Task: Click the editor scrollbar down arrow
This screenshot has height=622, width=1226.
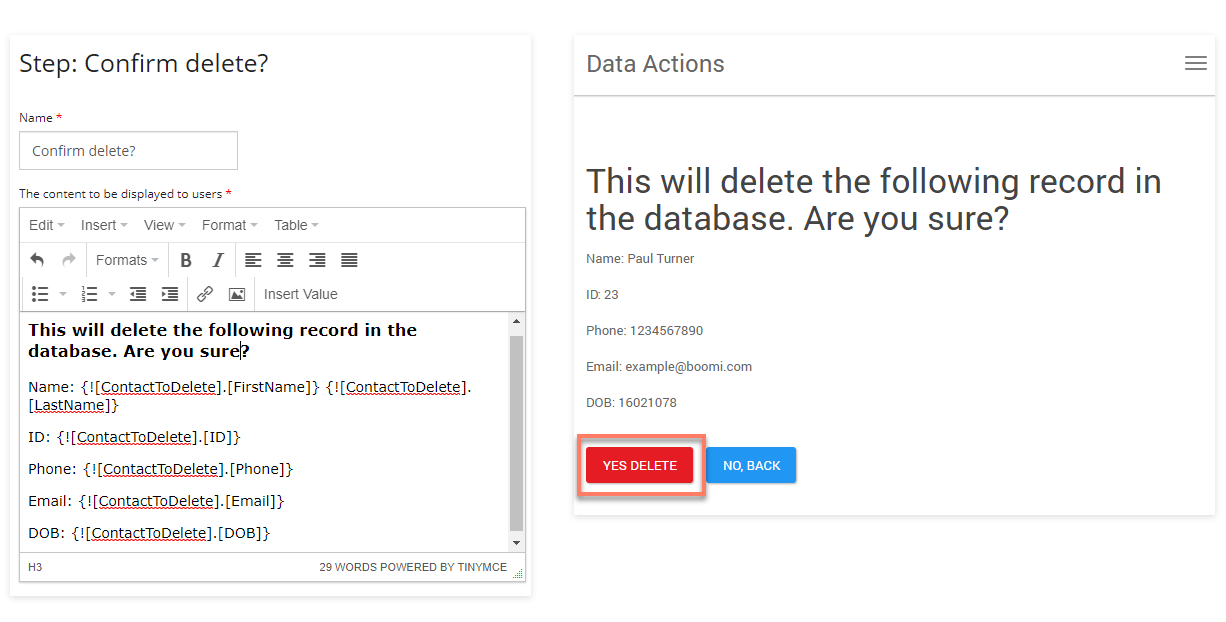Action: click(x=516, y=542)
